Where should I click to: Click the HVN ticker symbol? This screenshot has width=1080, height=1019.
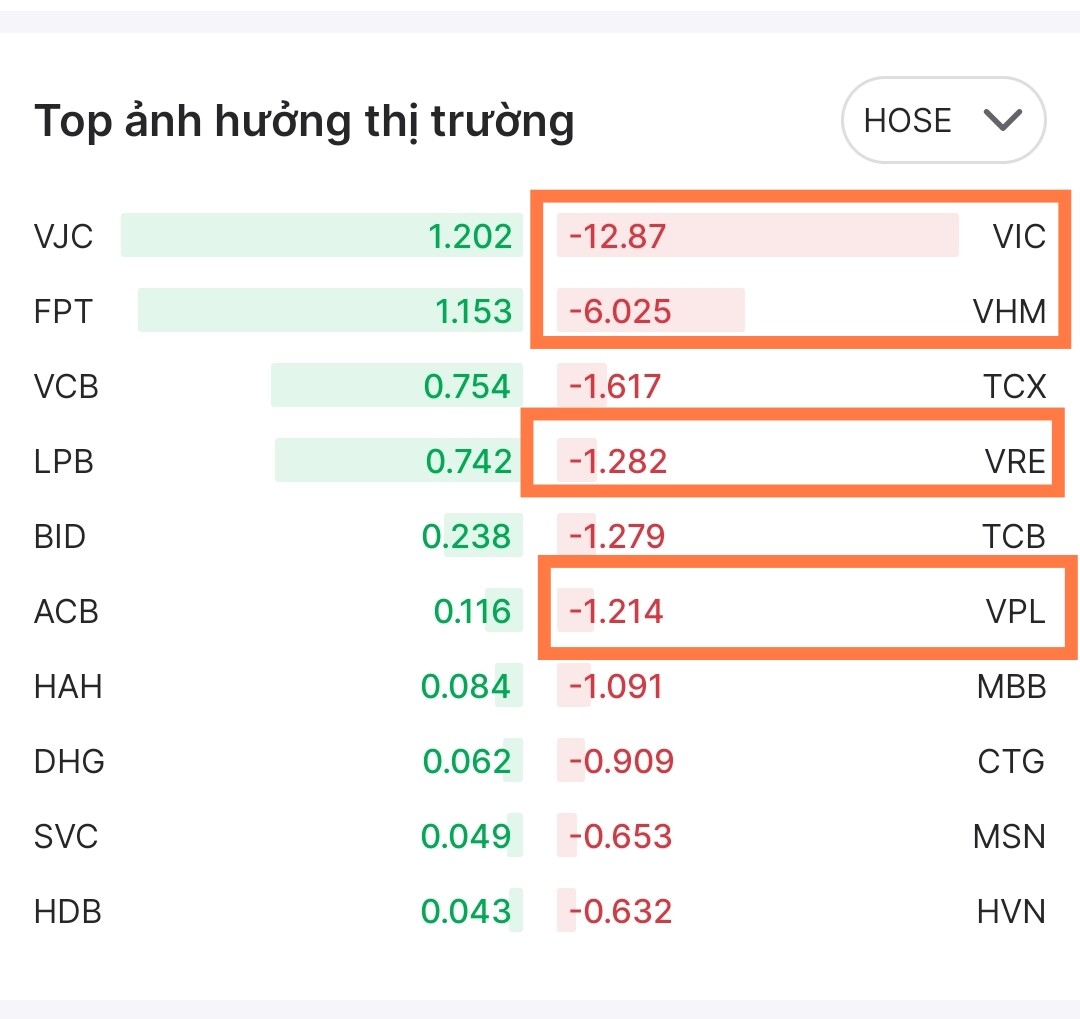[1011, 911]
